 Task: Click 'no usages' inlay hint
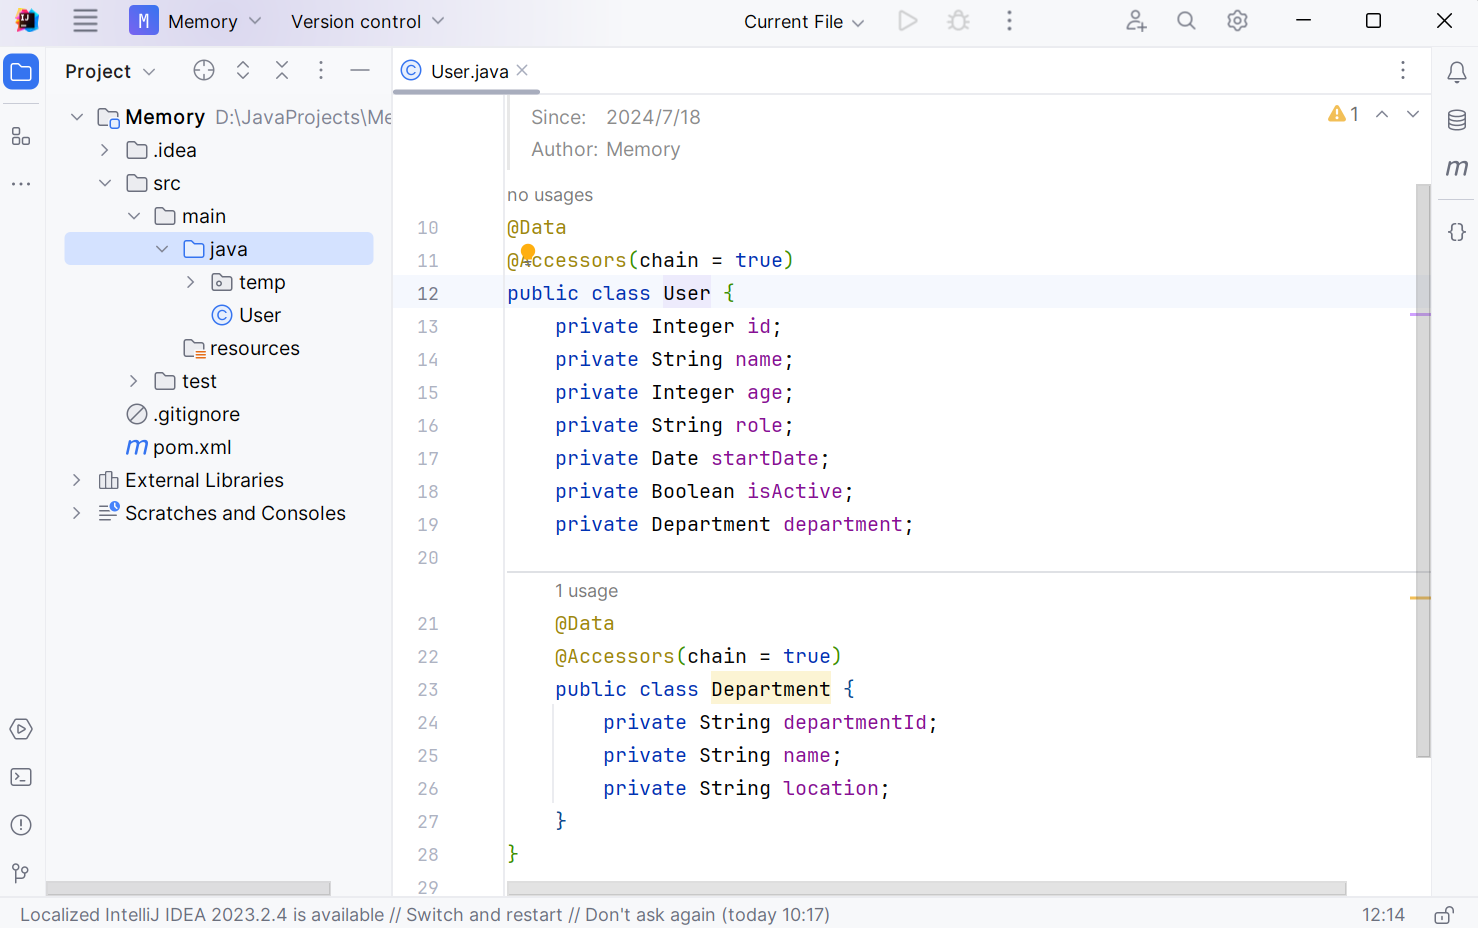point(550,195)
